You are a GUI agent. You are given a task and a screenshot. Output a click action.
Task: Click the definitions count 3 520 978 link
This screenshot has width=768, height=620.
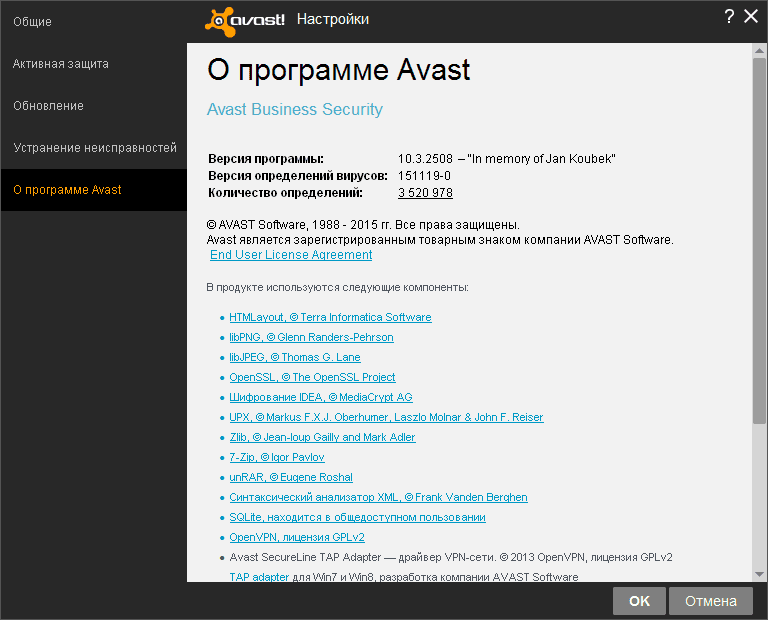point(425,192)
